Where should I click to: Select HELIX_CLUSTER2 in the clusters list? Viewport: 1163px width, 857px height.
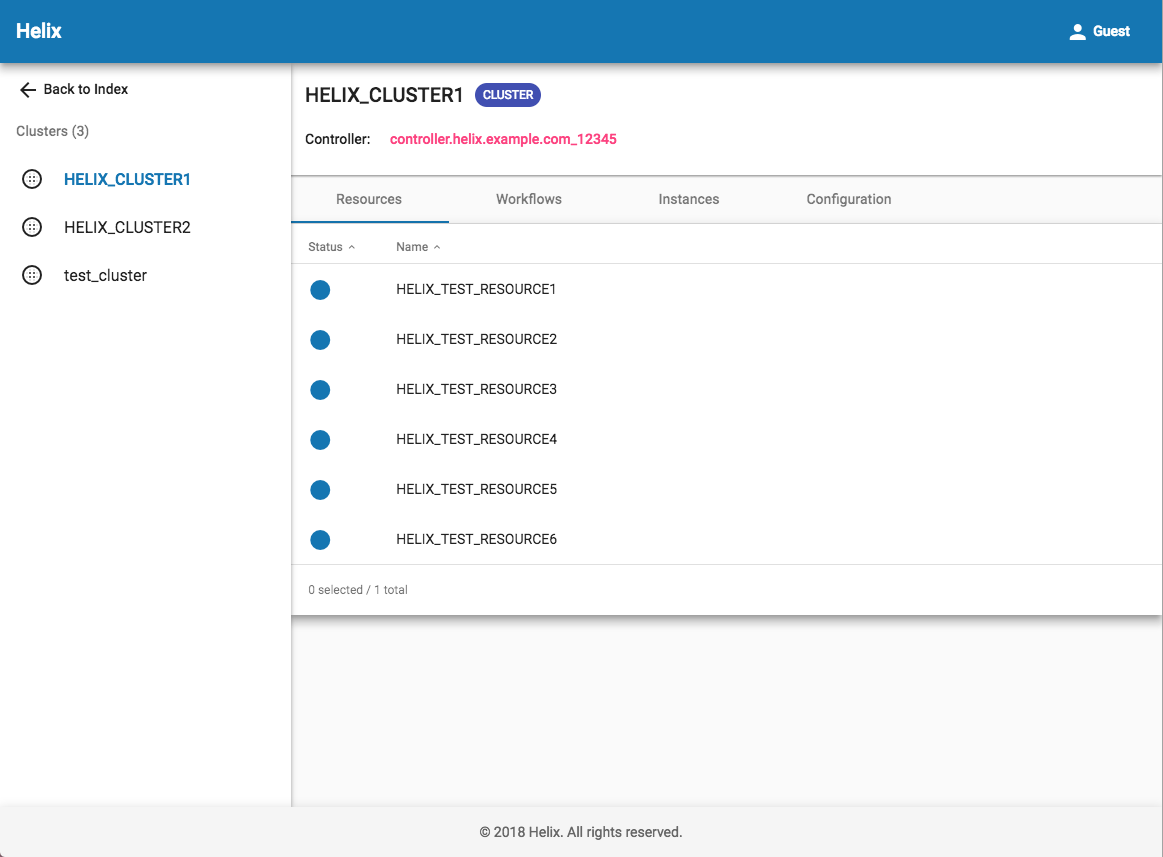coord(127,228)
